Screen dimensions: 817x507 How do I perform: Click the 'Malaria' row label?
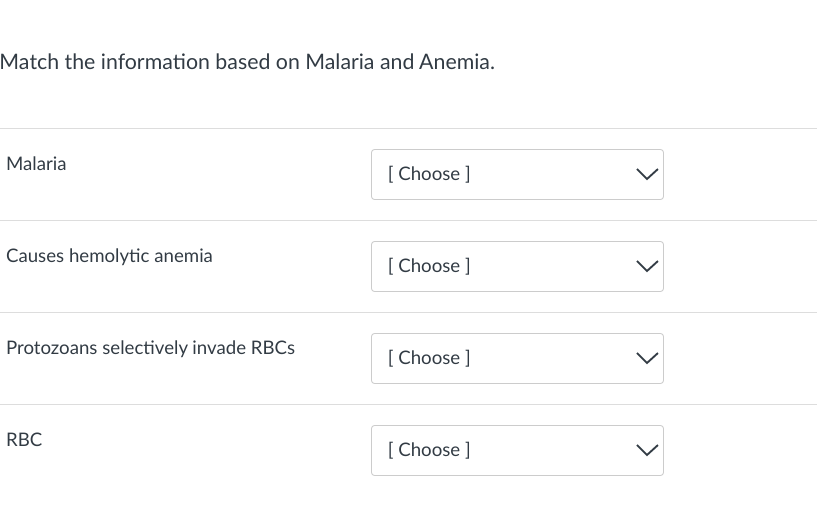pos(36,164)
